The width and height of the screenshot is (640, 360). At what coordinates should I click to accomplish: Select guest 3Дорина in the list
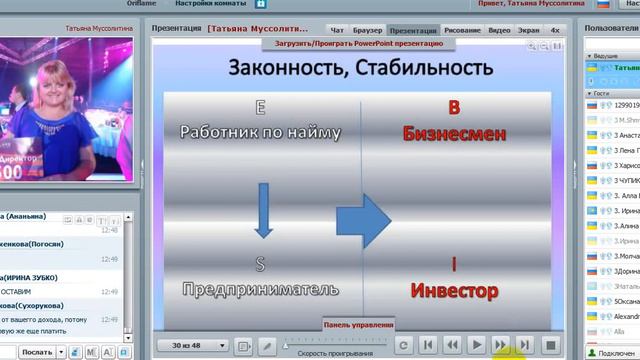pyautogui.click(x=613, y=271)
